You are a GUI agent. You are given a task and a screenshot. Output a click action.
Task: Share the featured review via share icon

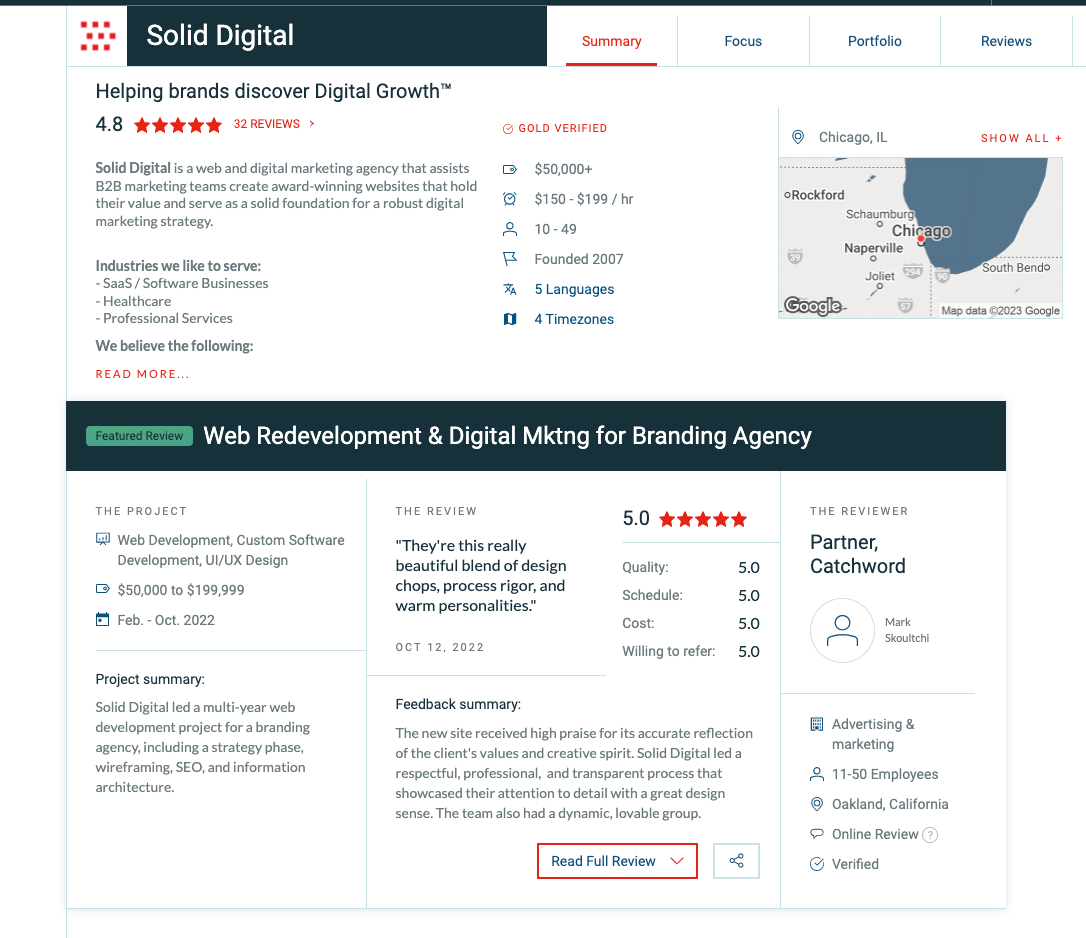point(736,861)
